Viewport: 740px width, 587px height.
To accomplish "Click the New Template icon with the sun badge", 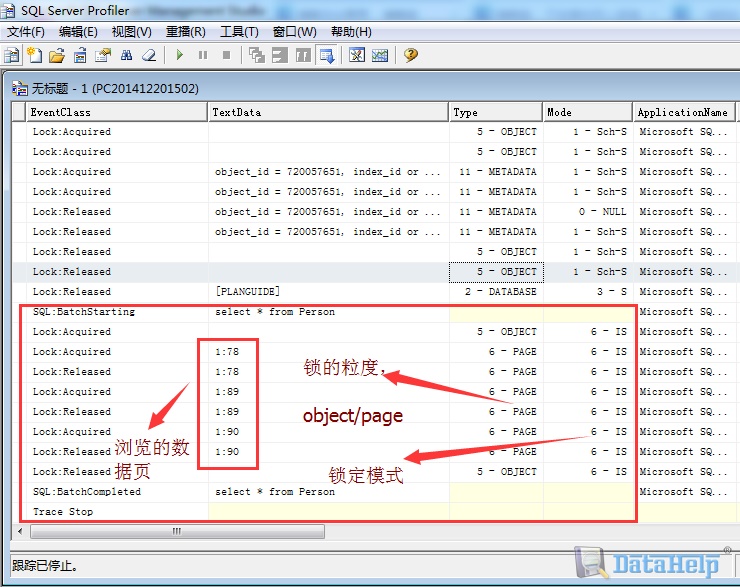I will (x=34, y=55).
